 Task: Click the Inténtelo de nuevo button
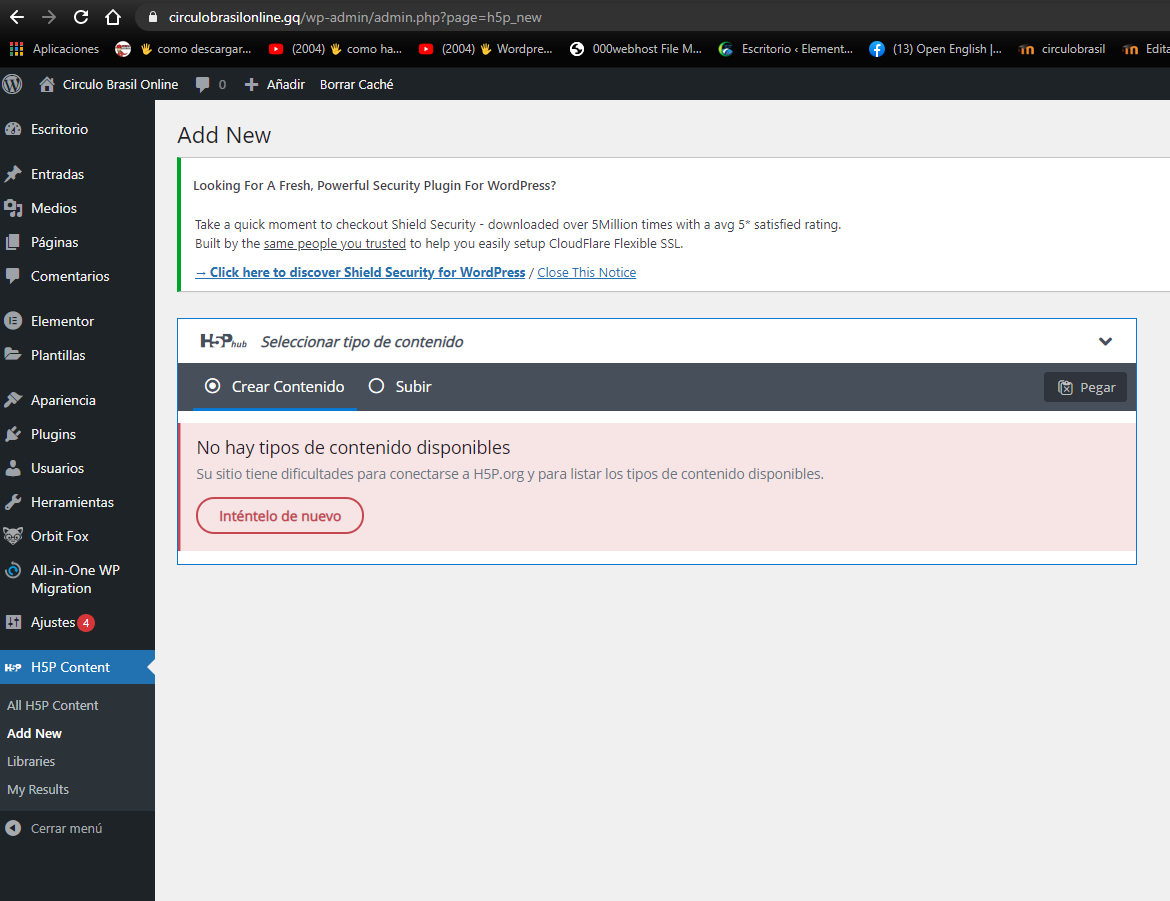click(x=280, y=516)
